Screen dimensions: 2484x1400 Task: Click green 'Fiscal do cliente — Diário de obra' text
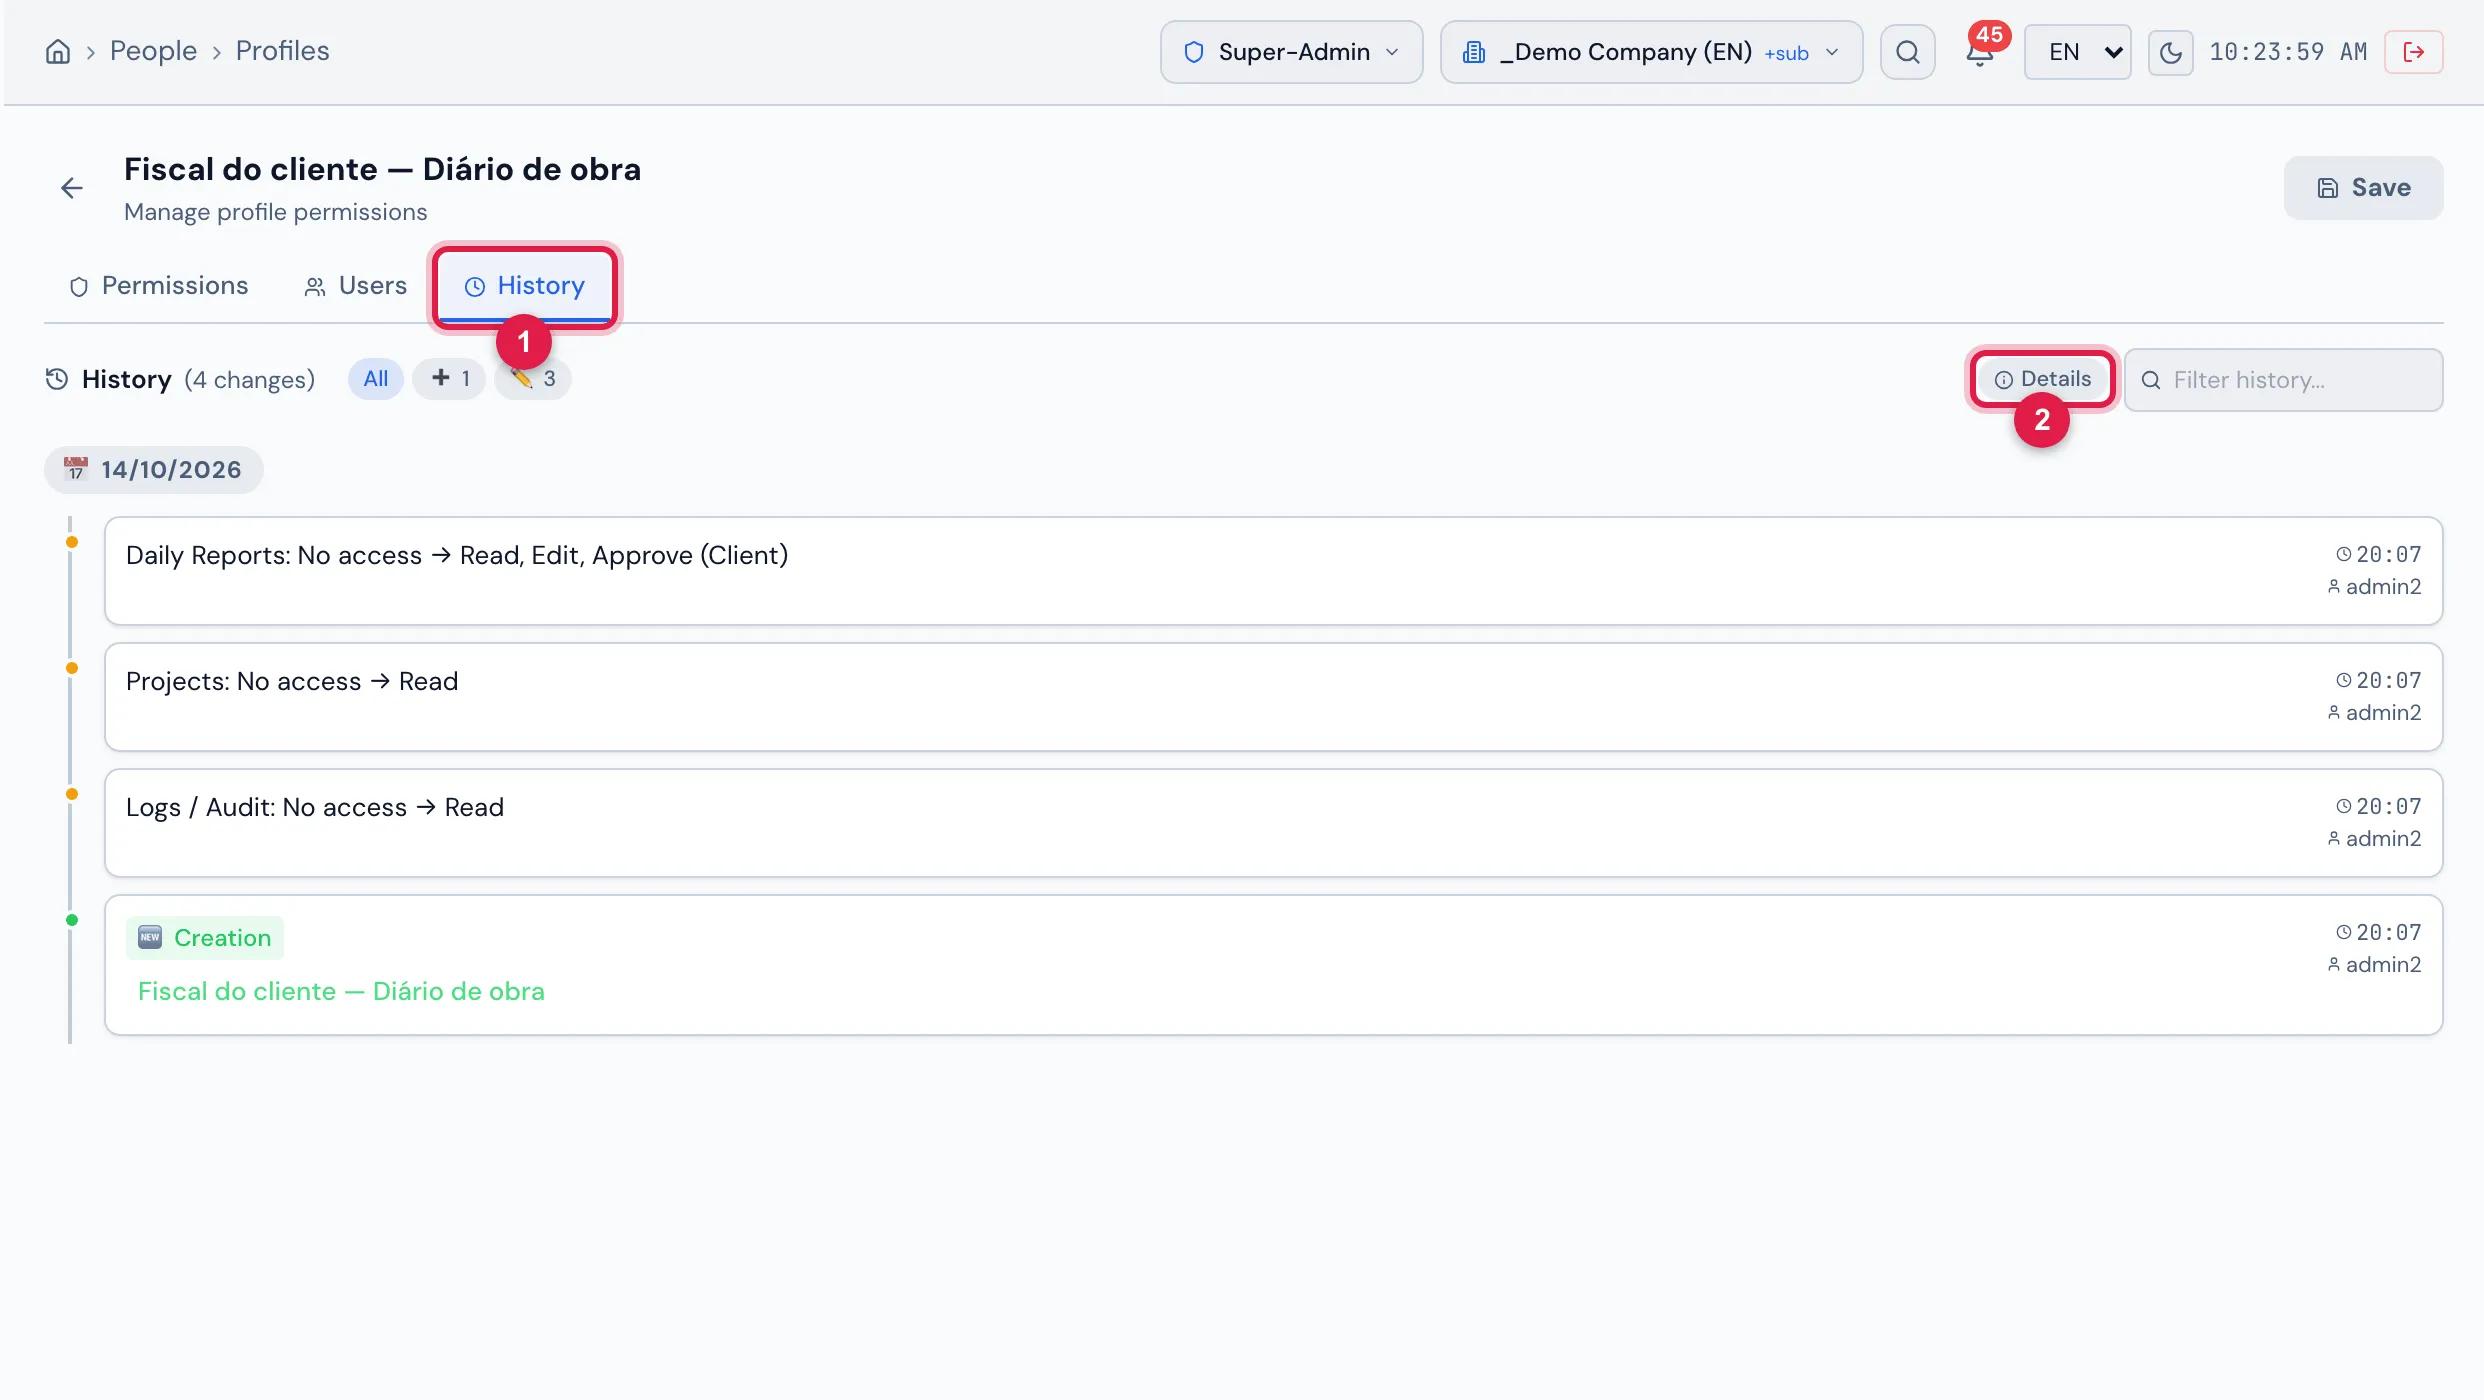pos(341,991)
